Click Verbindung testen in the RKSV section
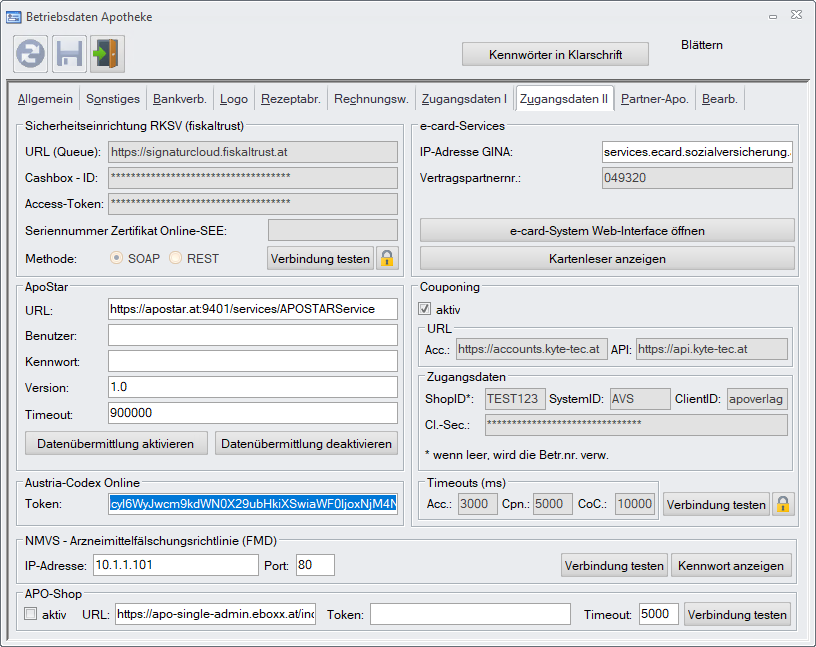The image size is (816, 647). (320, 258)
